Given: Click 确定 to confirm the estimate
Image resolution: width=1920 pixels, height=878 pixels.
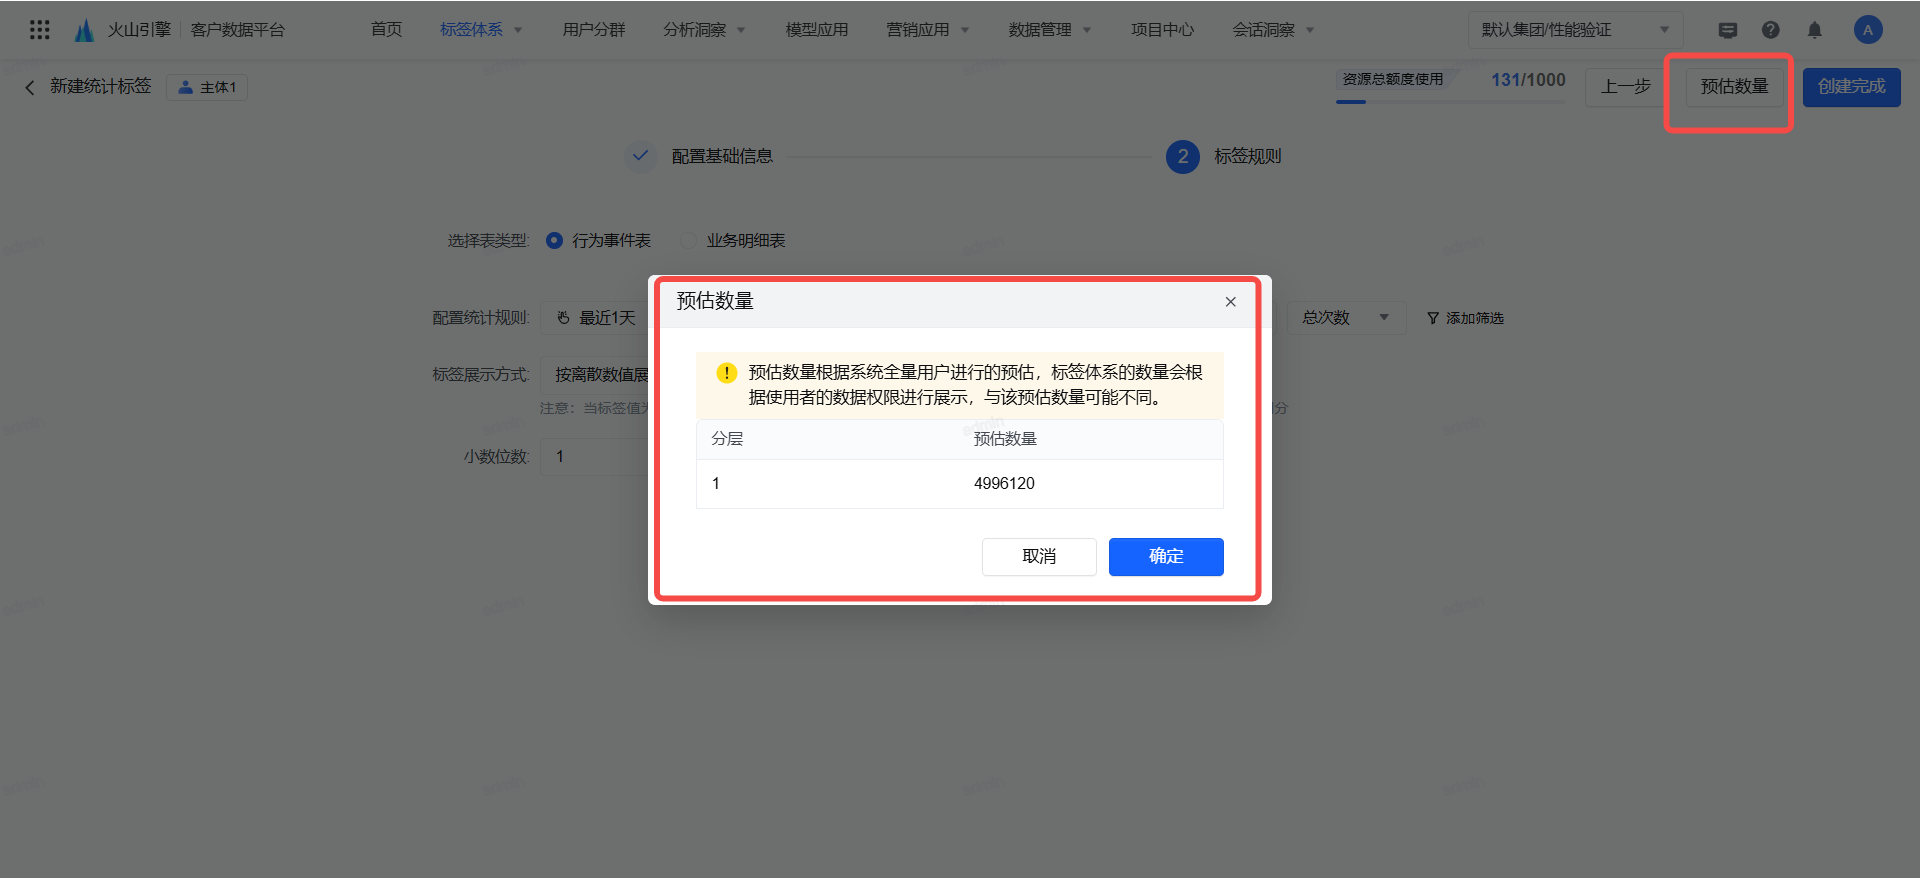Looking at the screenshot, I should point(1166,557).
